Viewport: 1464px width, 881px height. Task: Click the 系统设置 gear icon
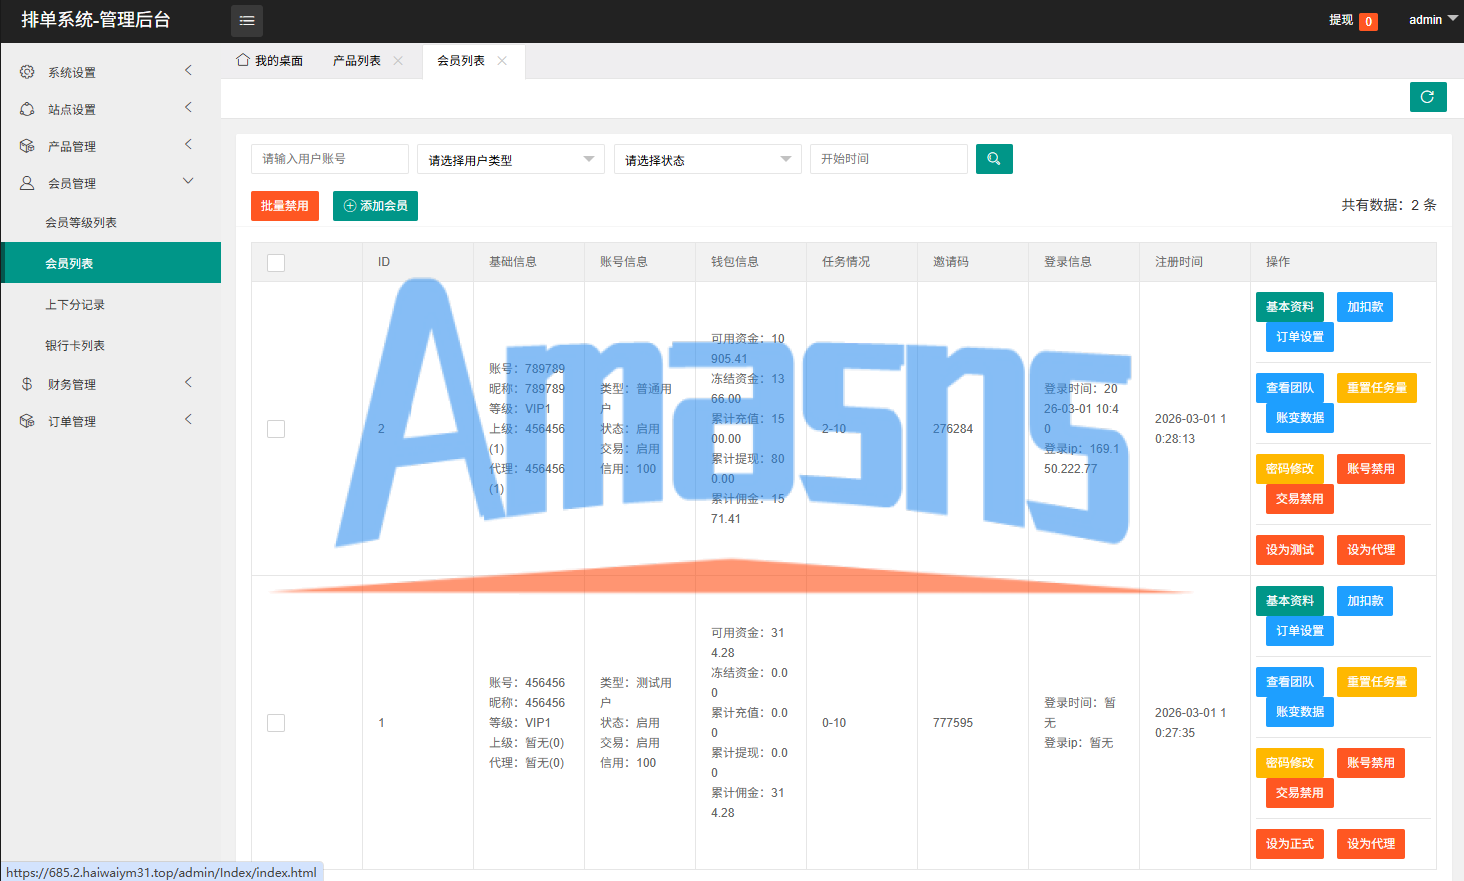pyautogui.click(x=27, y=72)
